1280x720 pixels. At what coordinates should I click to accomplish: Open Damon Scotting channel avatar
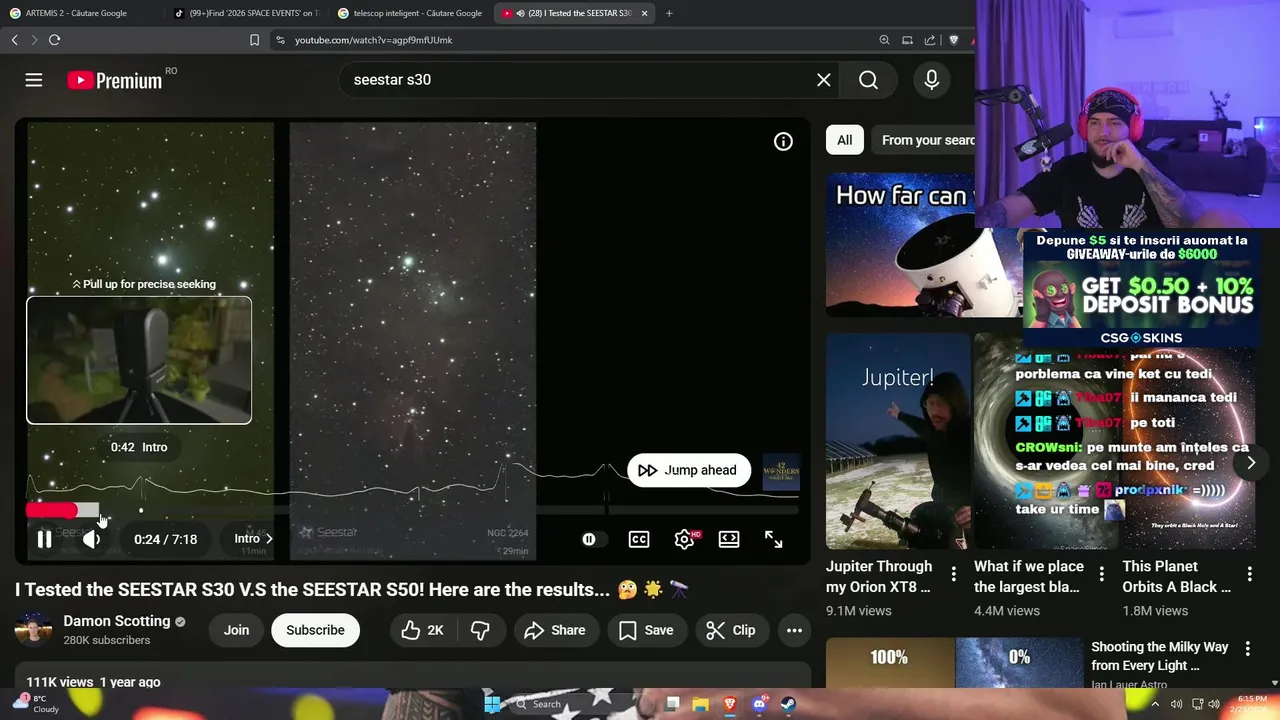coord(33,630)
